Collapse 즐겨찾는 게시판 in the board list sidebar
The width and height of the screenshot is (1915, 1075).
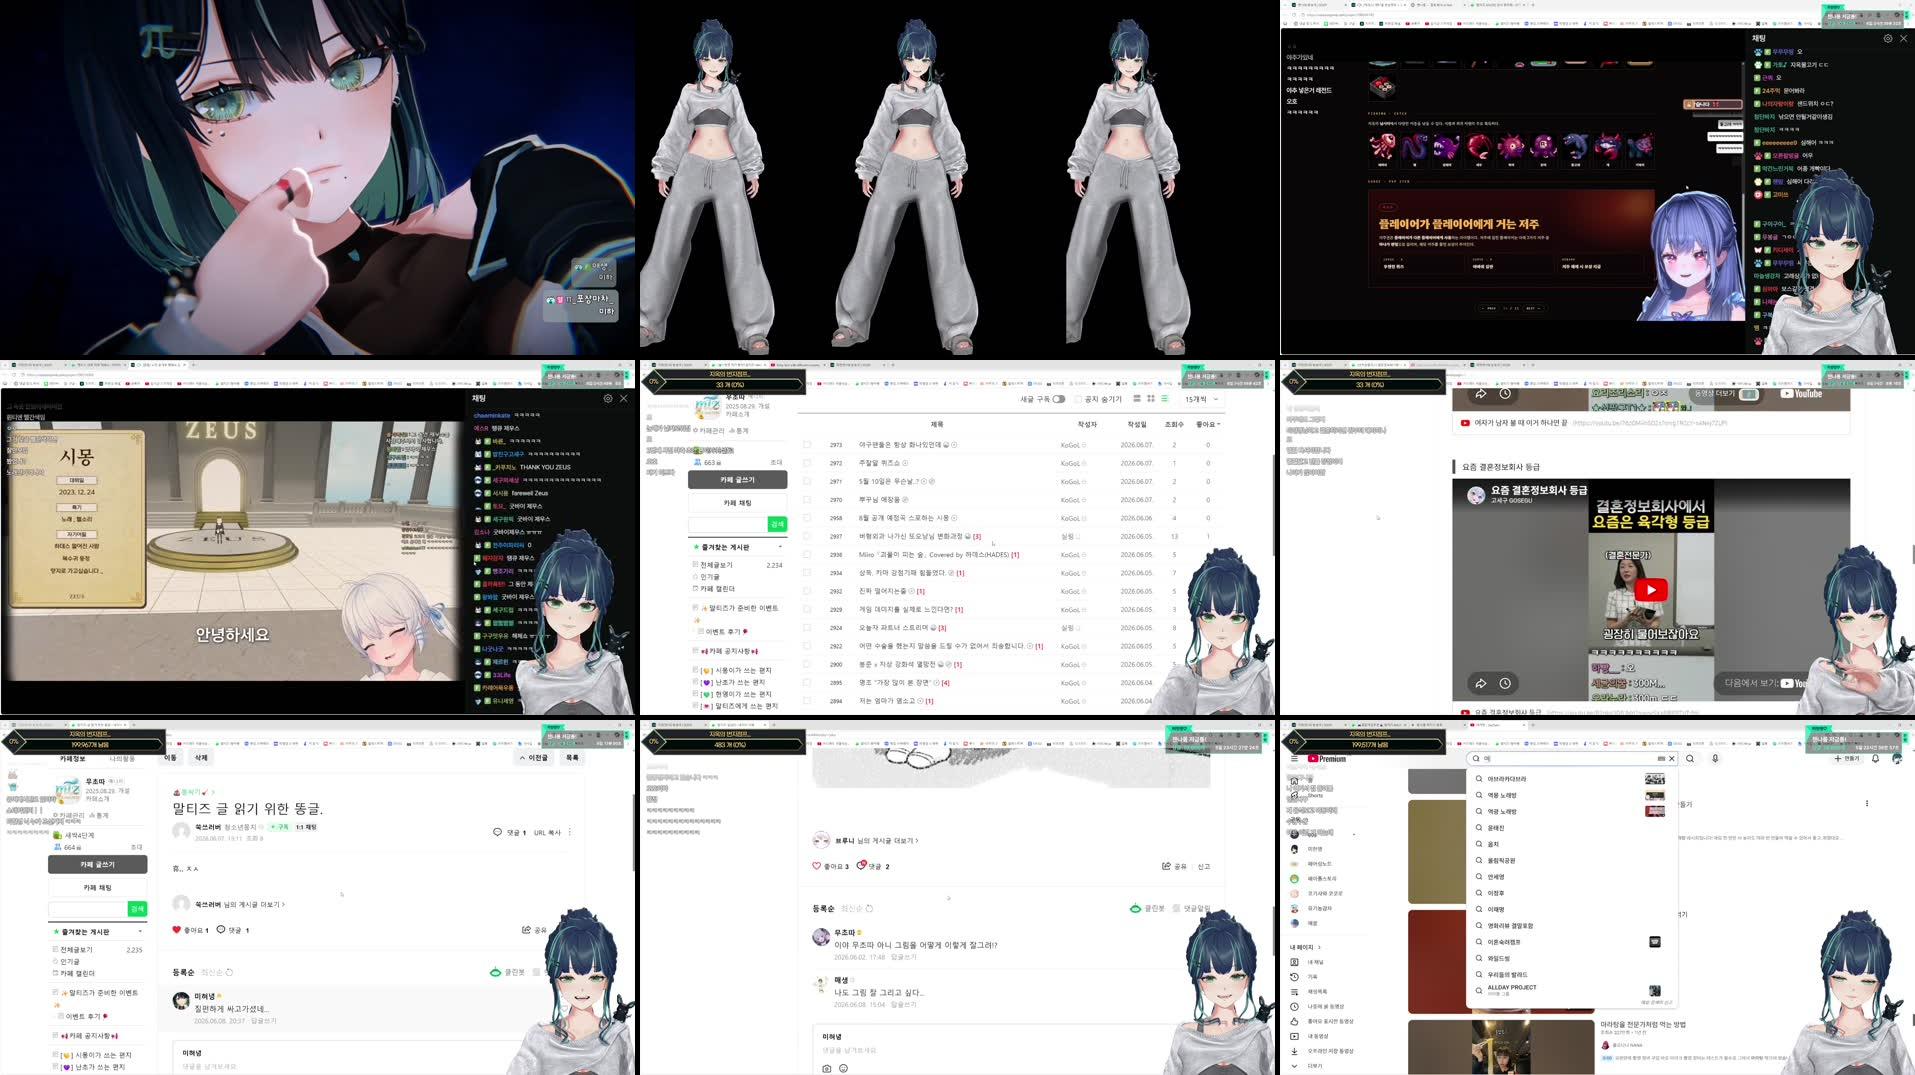tap(780, 547)
